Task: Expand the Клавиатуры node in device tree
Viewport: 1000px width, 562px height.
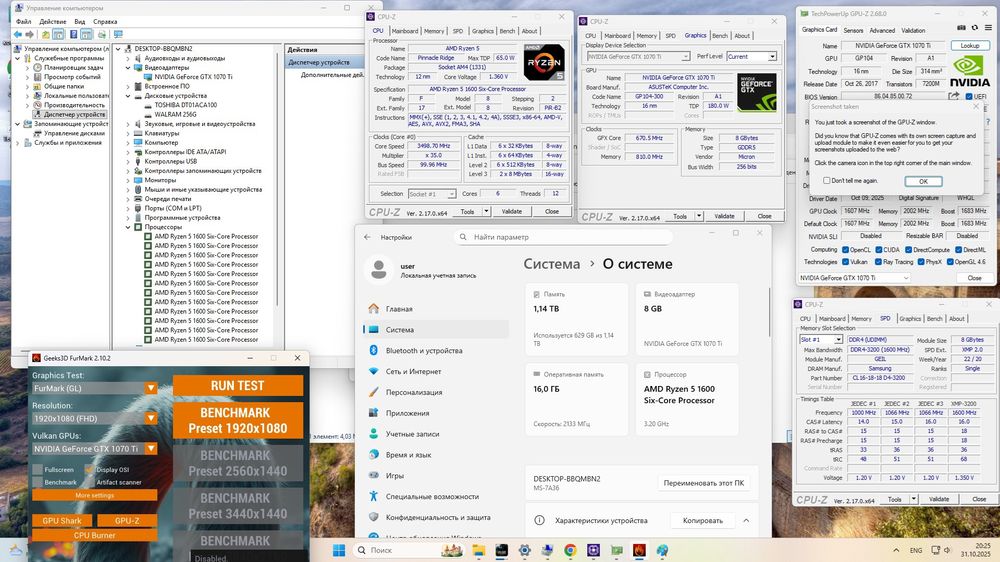Action: 128,133
